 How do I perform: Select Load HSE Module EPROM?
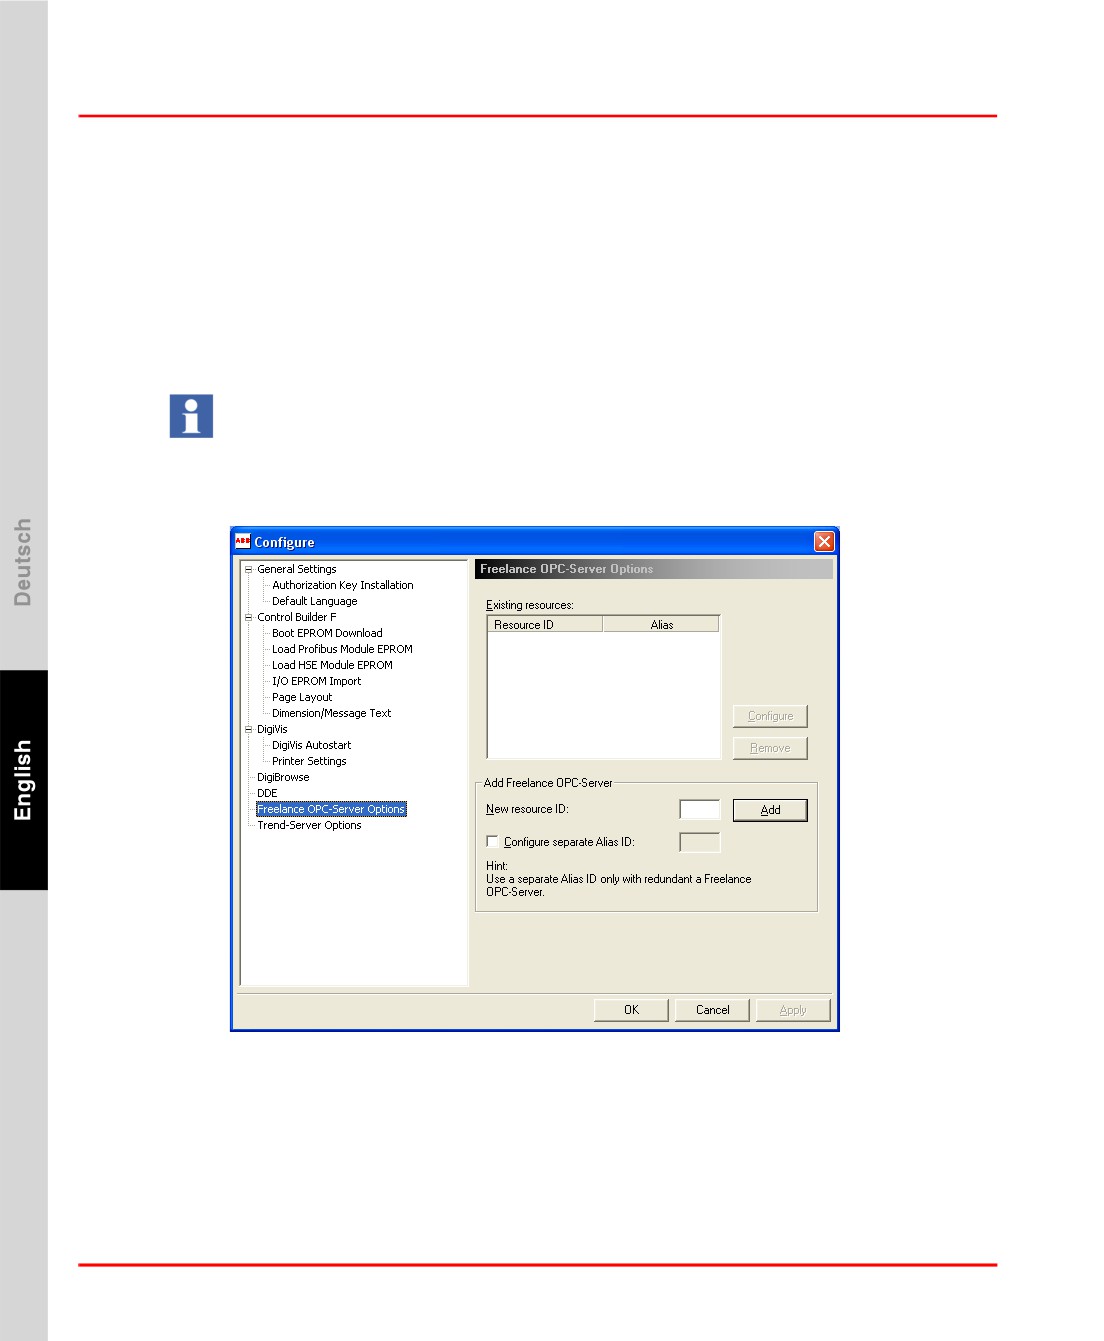coord(332,665)
